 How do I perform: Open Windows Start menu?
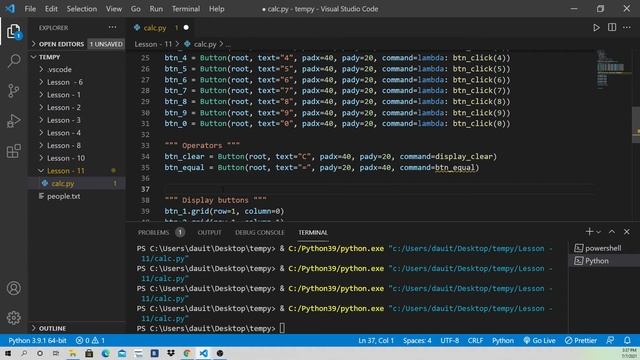tap(8, 353)
